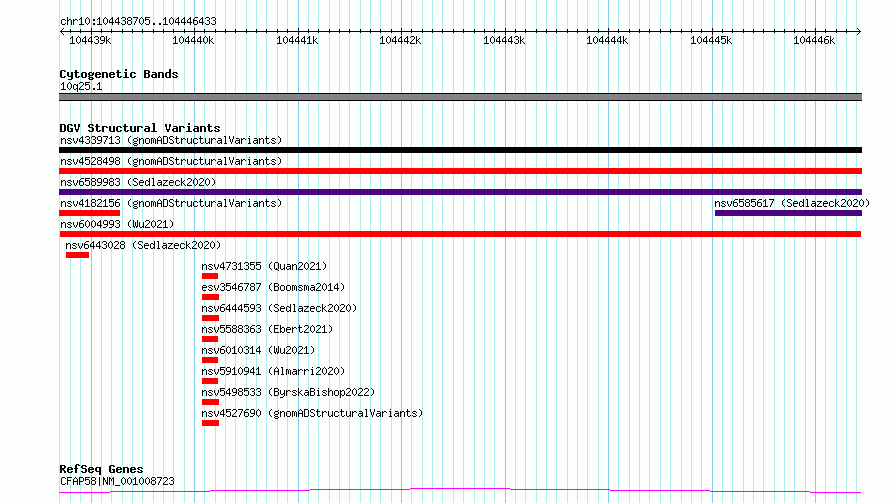Select the black nsv4339713 variant bar

point(460,150)
